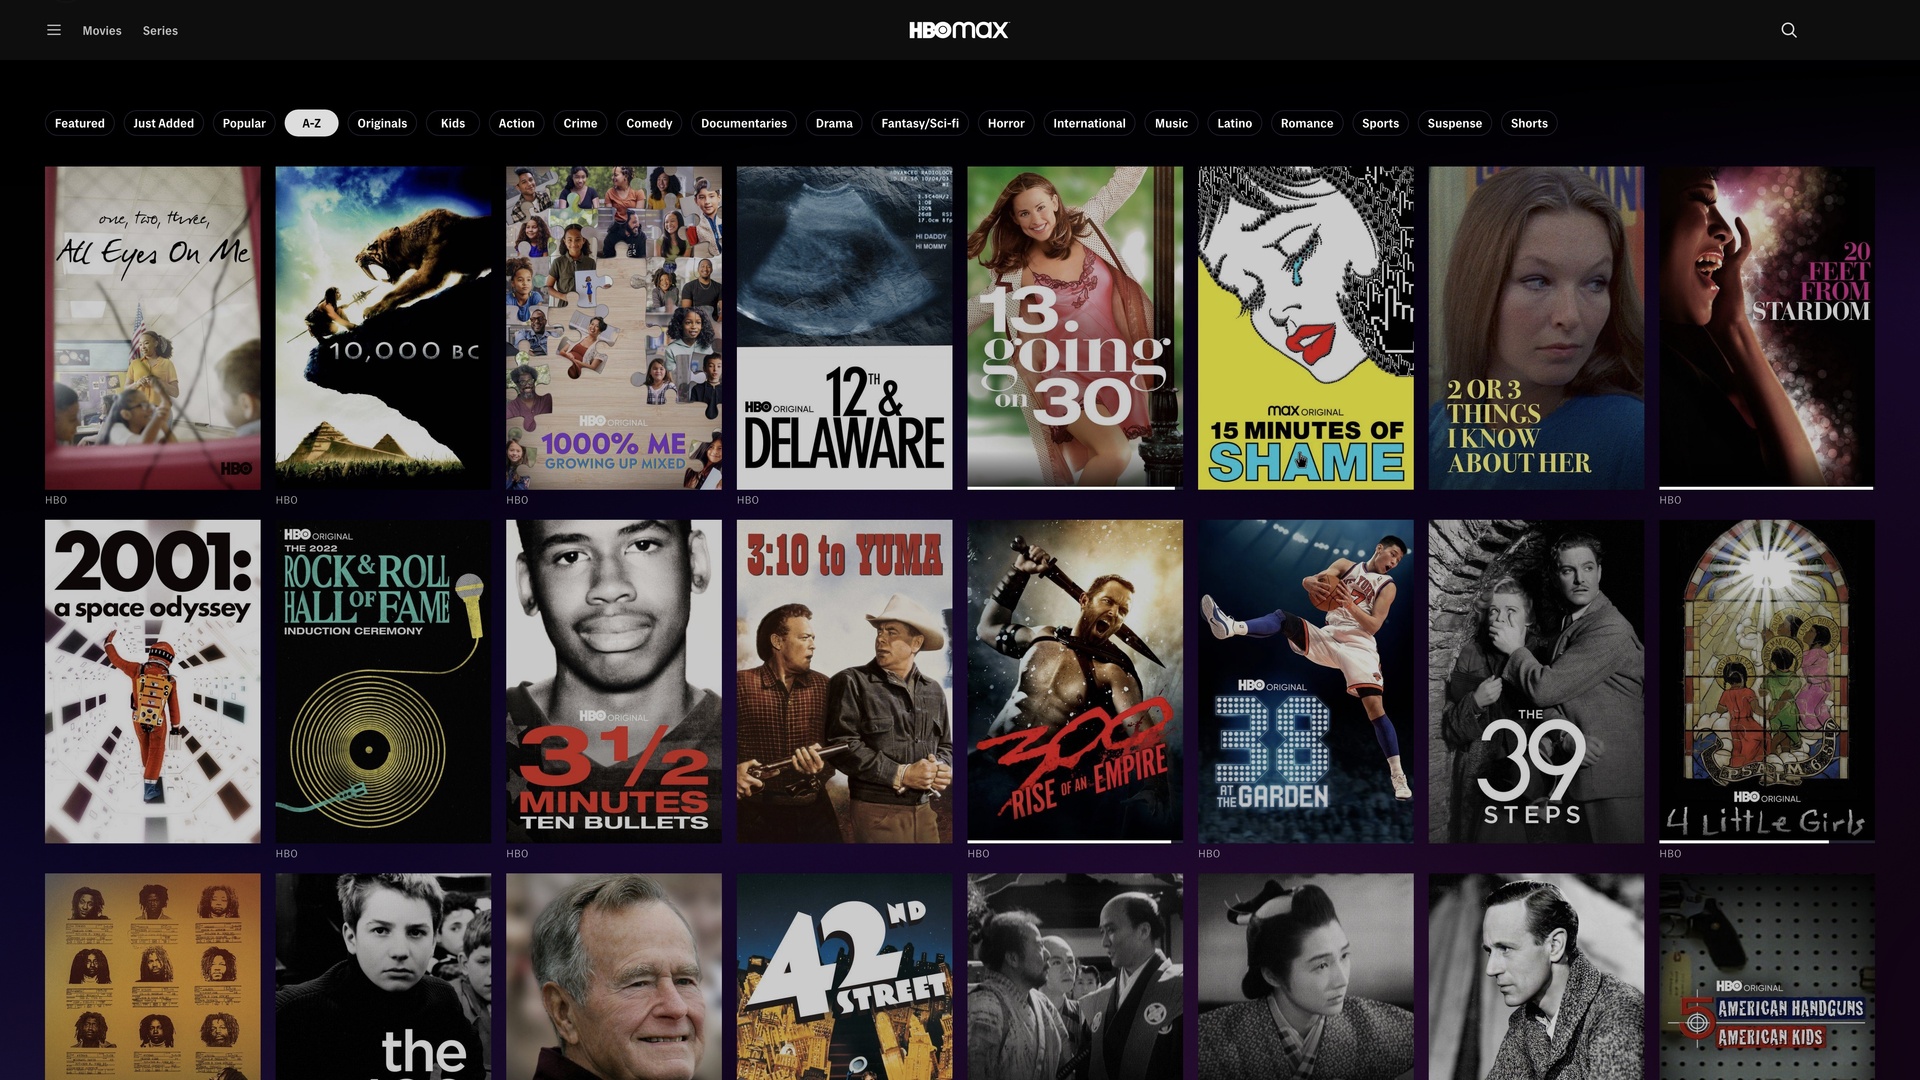This screenshot has width=1920, height=1080.
Task: Choose the Romance genre chip
Action: pos(1307,123)
